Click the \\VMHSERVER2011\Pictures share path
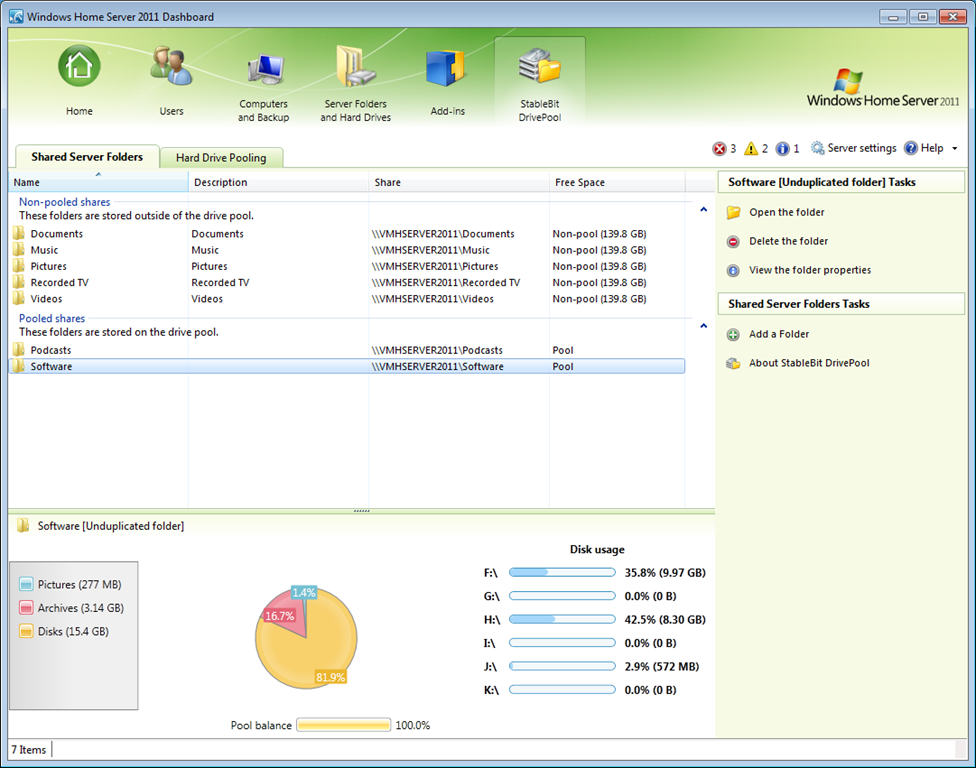The width and height of the screenshot is (976, 768). [435, 266]
